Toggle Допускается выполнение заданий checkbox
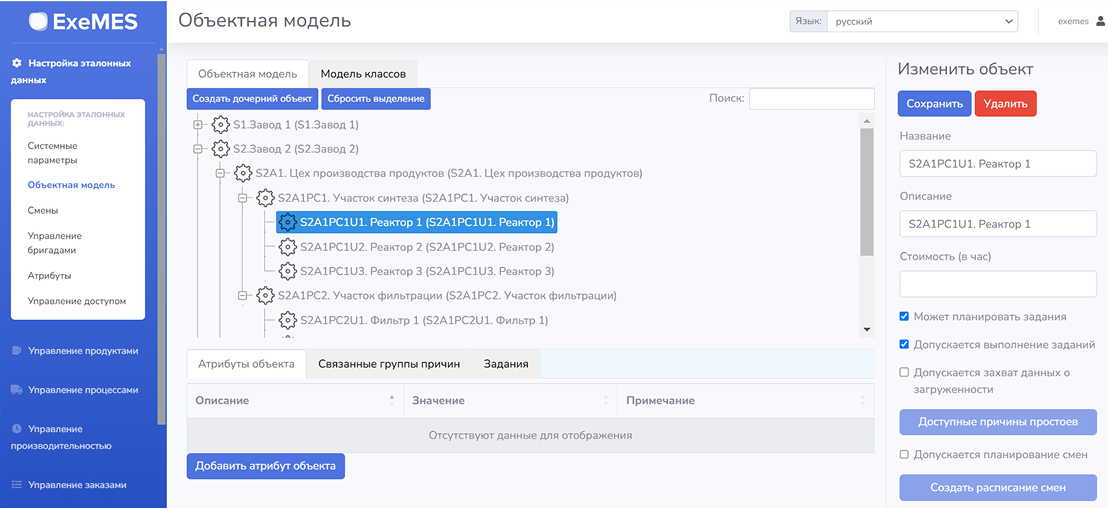Viewport: 1108px width, 509px height. 904,345
